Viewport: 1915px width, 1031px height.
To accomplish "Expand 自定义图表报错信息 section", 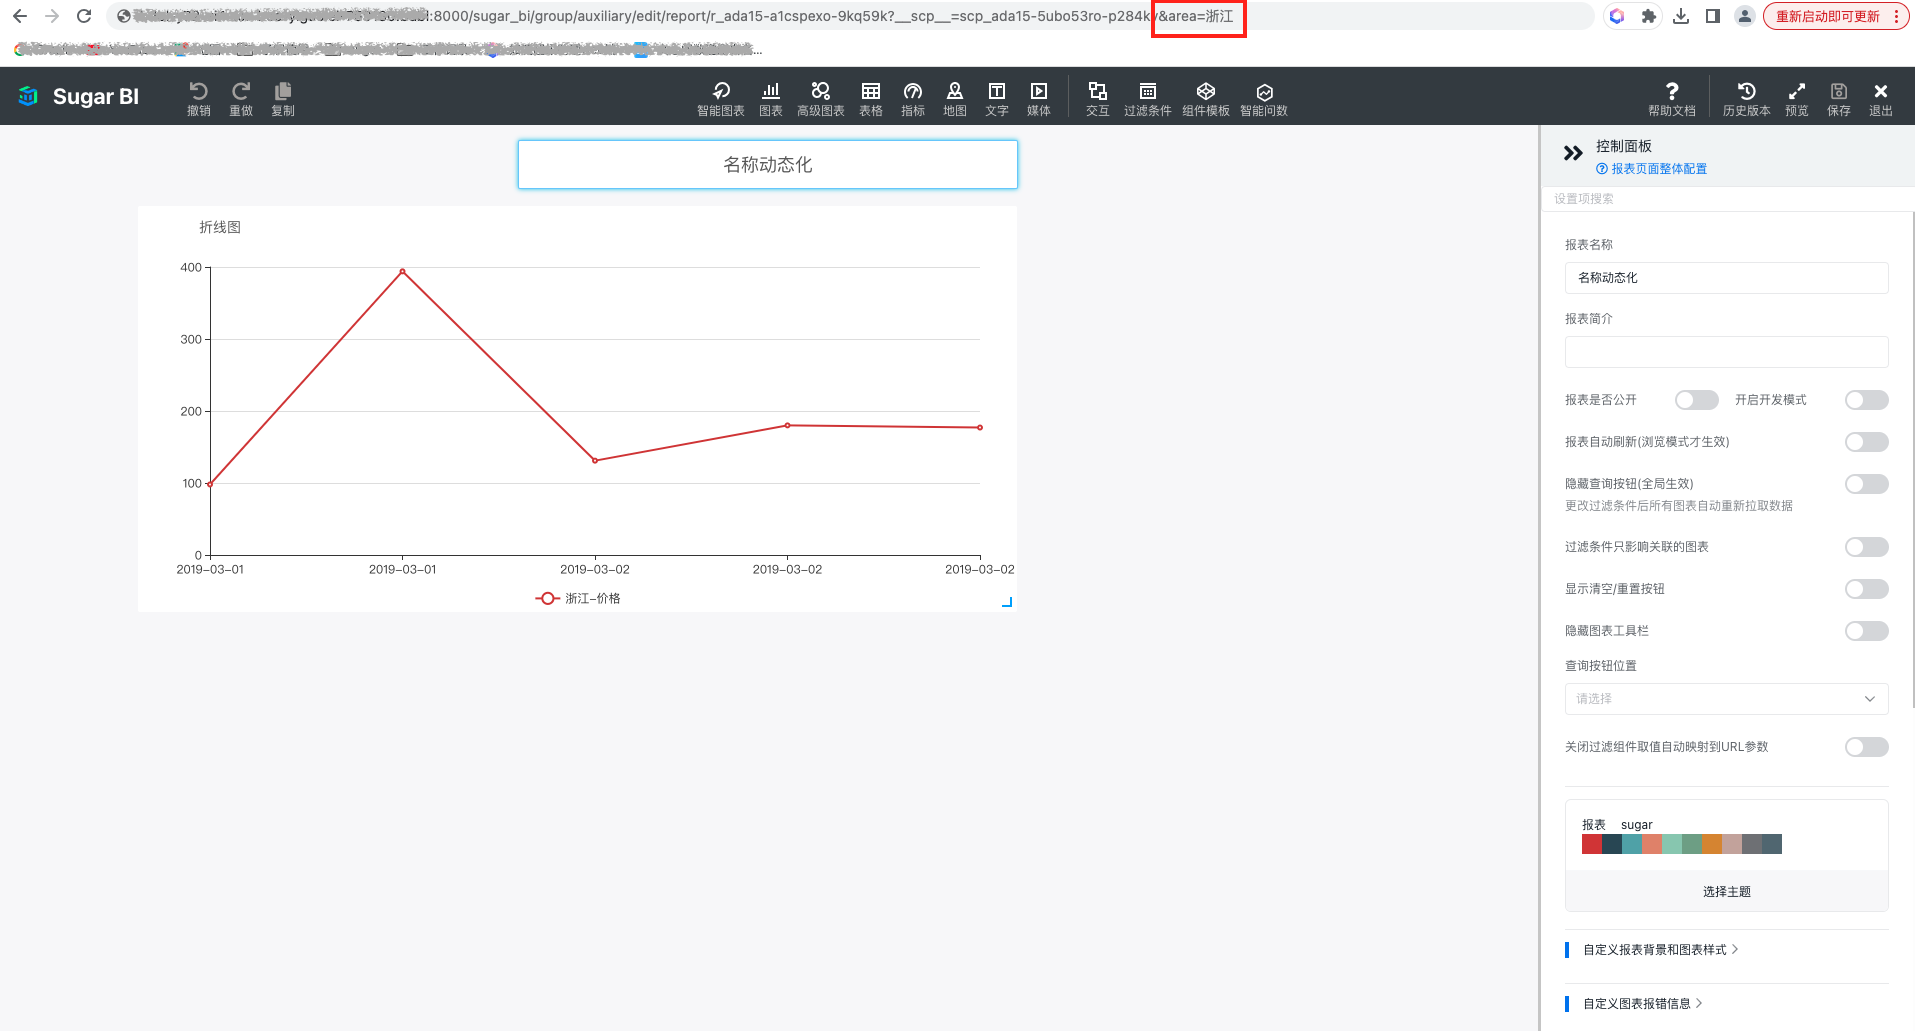I will click(x=1642, y=1004).
